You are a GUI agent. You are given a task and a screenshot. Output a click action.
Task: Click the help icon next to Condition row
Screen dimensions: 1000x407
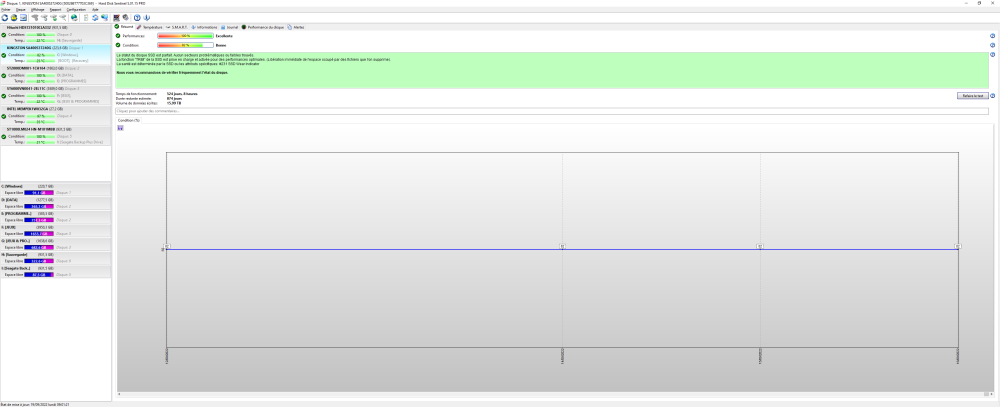(992, 45)
